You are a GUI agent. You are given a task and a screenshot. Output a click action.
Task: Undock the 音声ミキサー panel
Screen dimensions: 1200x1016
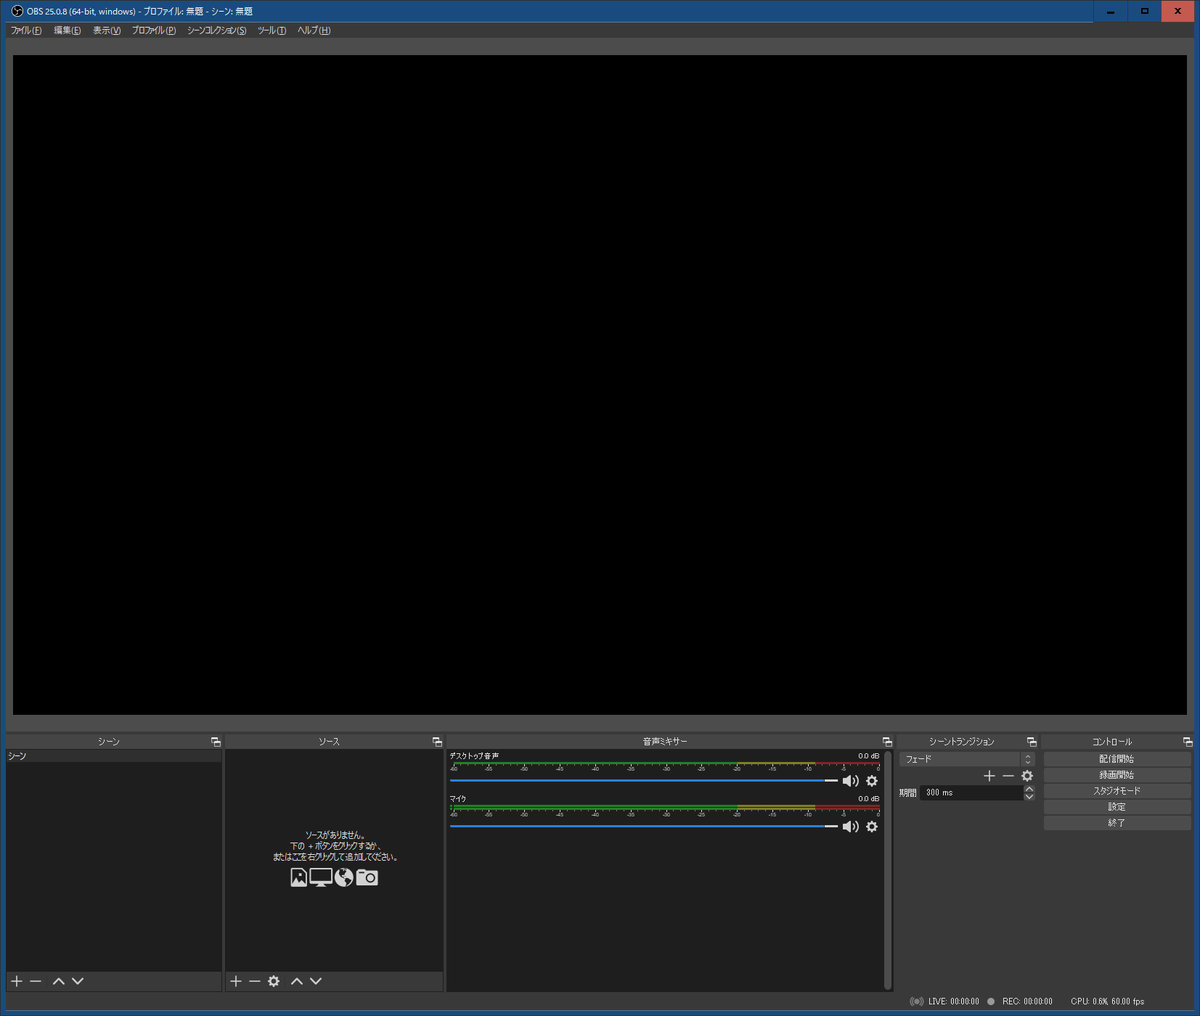(x=887, y=742)
